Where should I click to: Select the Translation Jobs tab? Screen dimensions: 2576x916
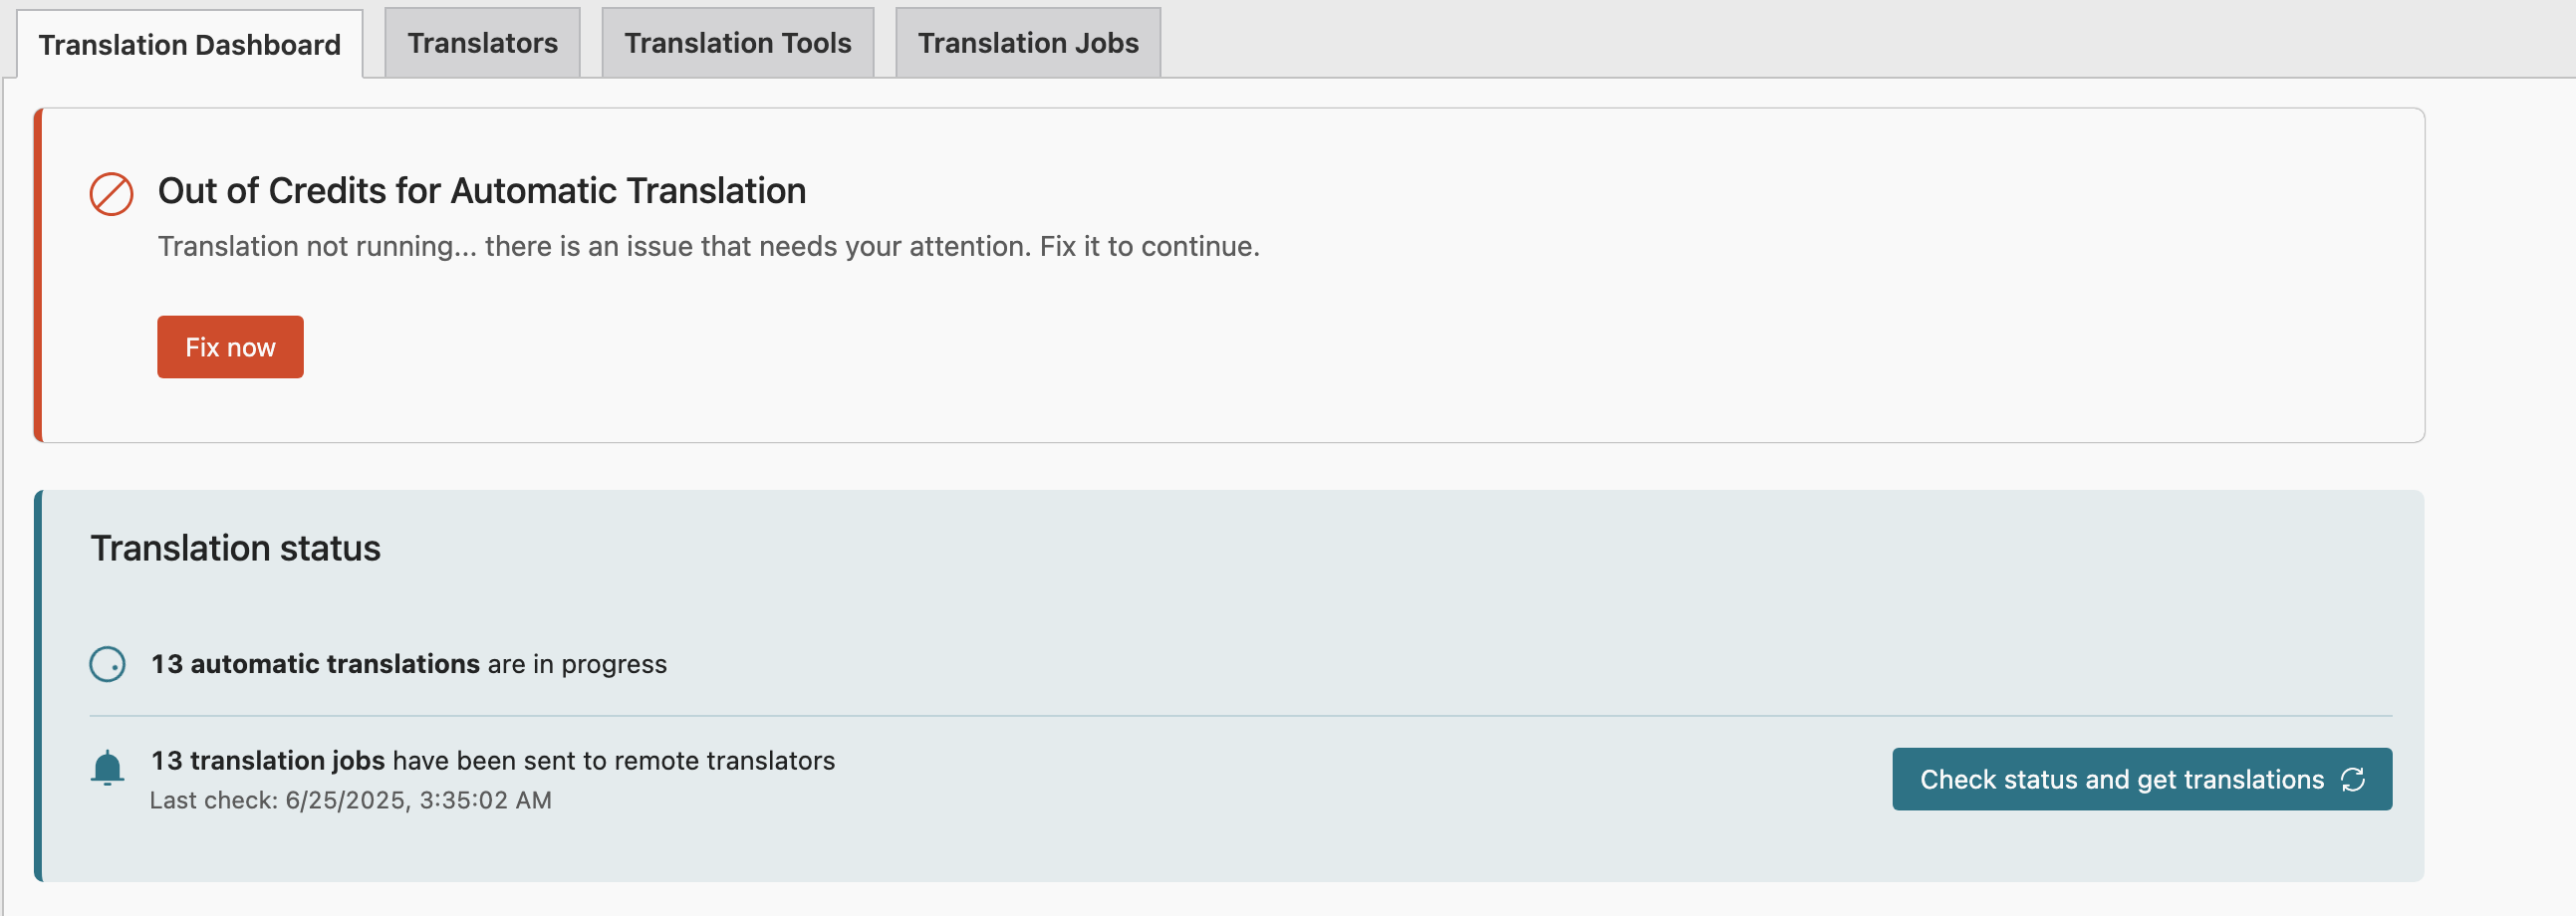(x=1028, y=42)
